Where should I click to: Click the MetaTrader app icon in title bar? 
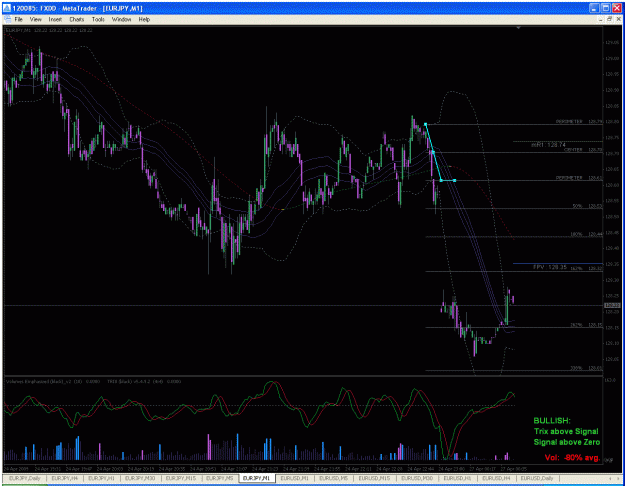[7, 8]
